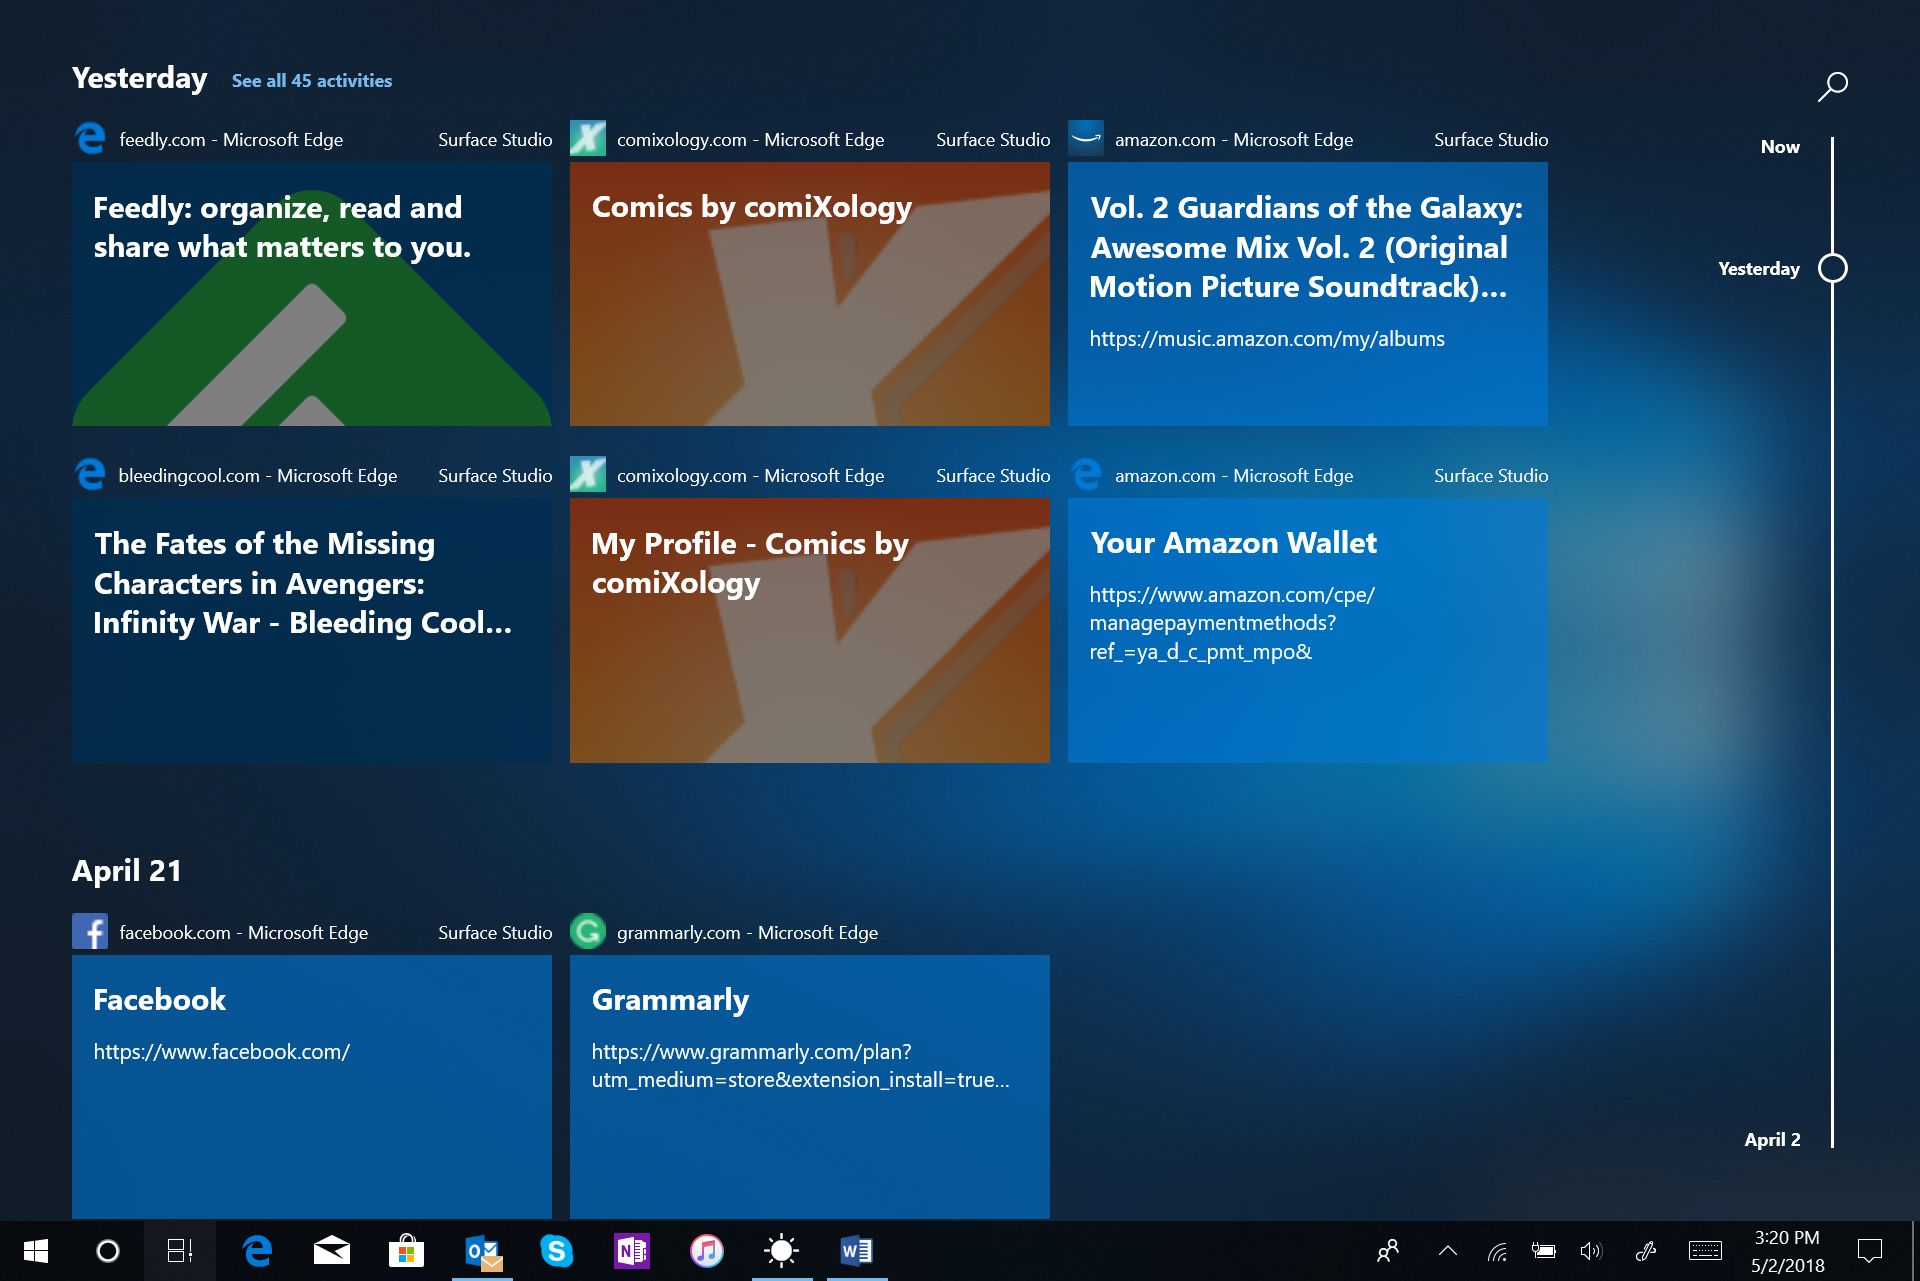
Task: Open Task View from the taskbar
Action: [180, 1250]
